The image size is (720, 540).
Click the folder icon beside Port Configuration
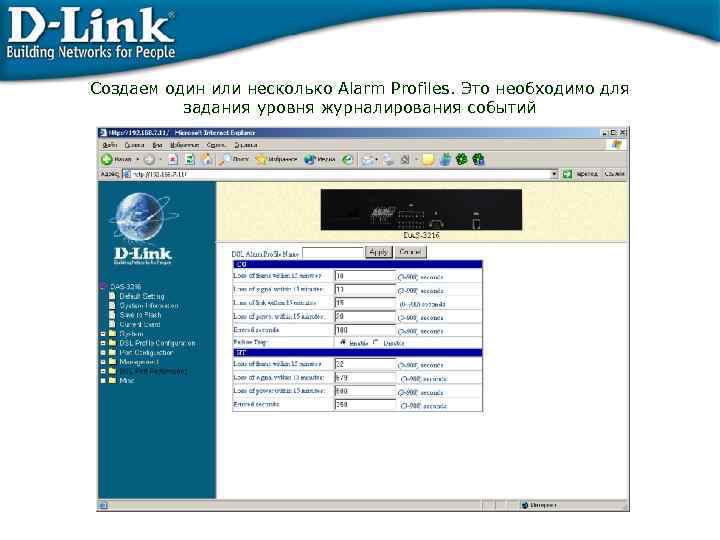[112, 352]
